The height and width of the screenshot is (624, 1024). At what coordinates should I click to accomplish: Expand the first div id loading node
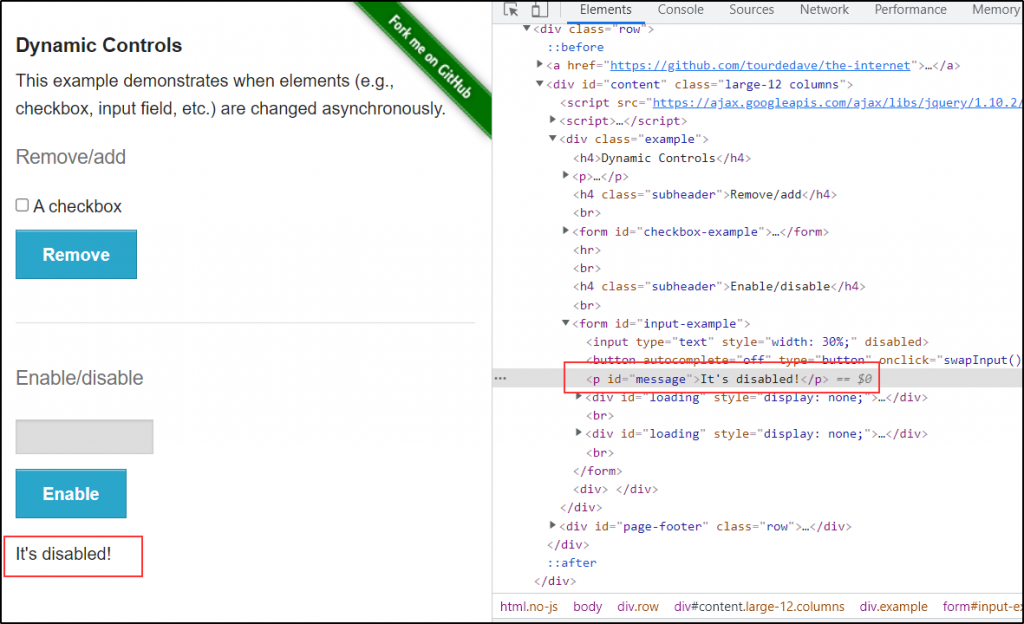pyautogui.click(x=579, y=396)
